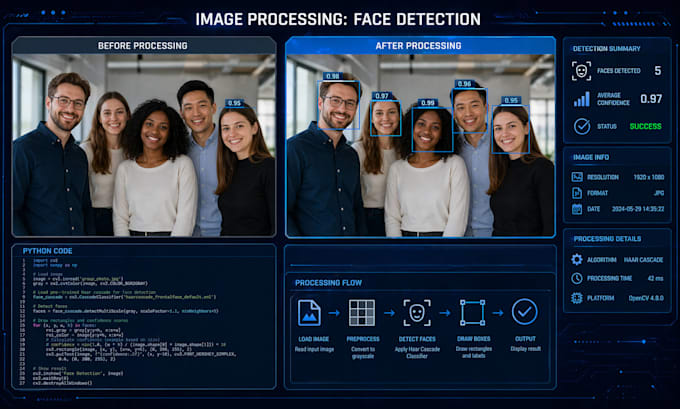Click the face icon beside Faces Detected
Screen dimensions: 680x409
point(581,71)
